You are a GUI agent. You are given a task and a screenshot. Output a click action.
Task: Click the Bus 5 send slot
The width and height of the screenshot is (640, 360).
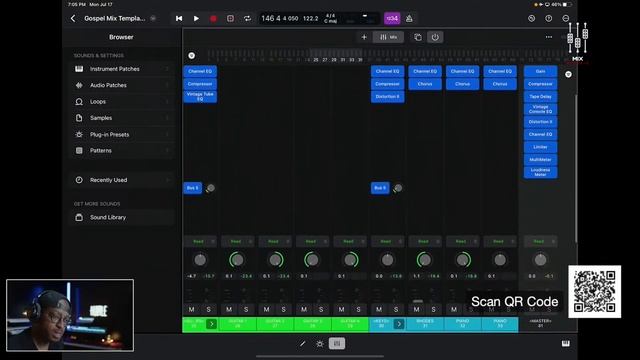point(193,188)
